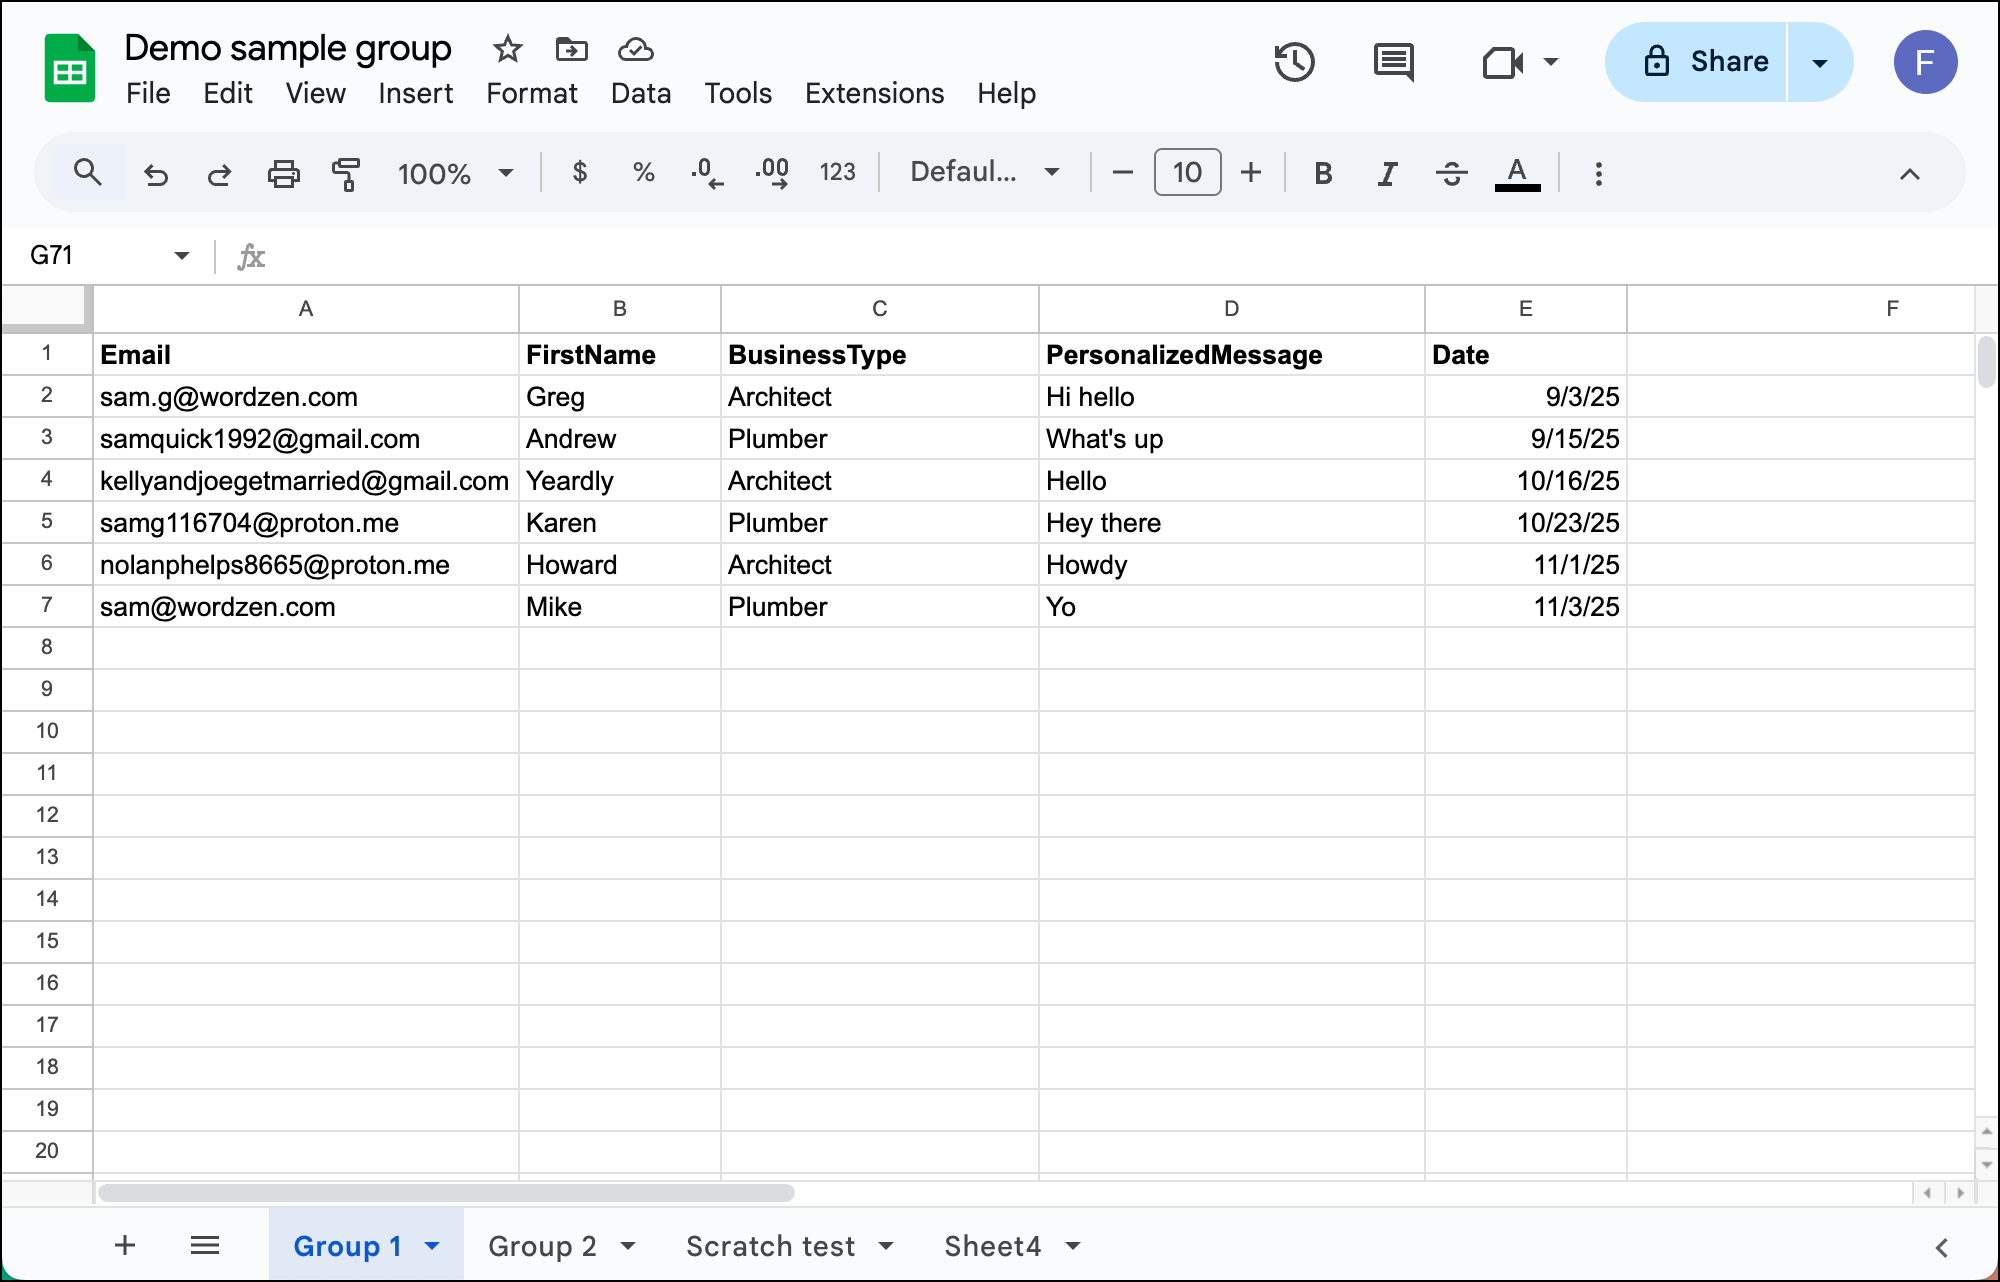Open the comments panel
This screenshot has width=2000, height=1282.
click(1392, 62)
